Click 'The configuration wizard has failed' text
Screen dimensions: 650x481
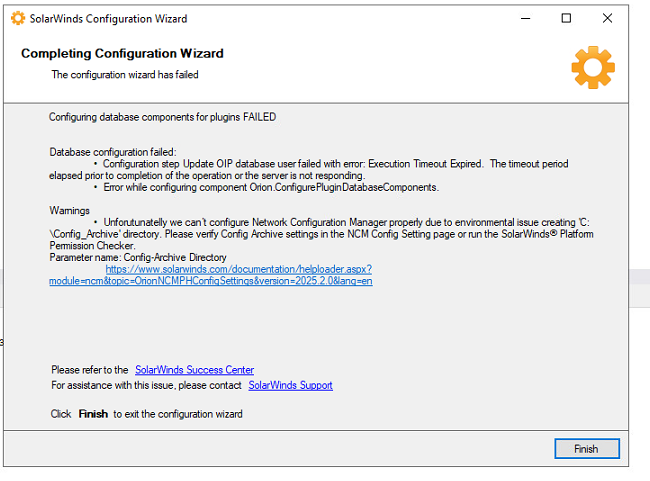click(125, 75)
